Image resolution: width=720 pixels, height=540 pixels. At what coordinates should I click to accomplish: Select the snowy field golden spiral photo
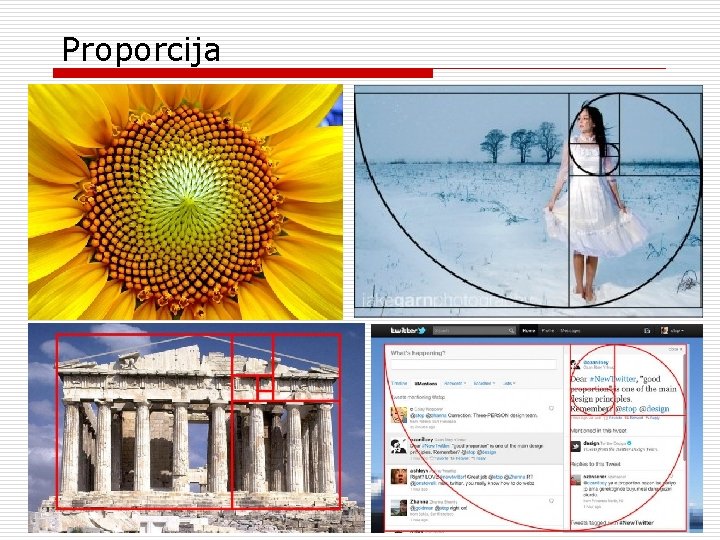point(528,201)
